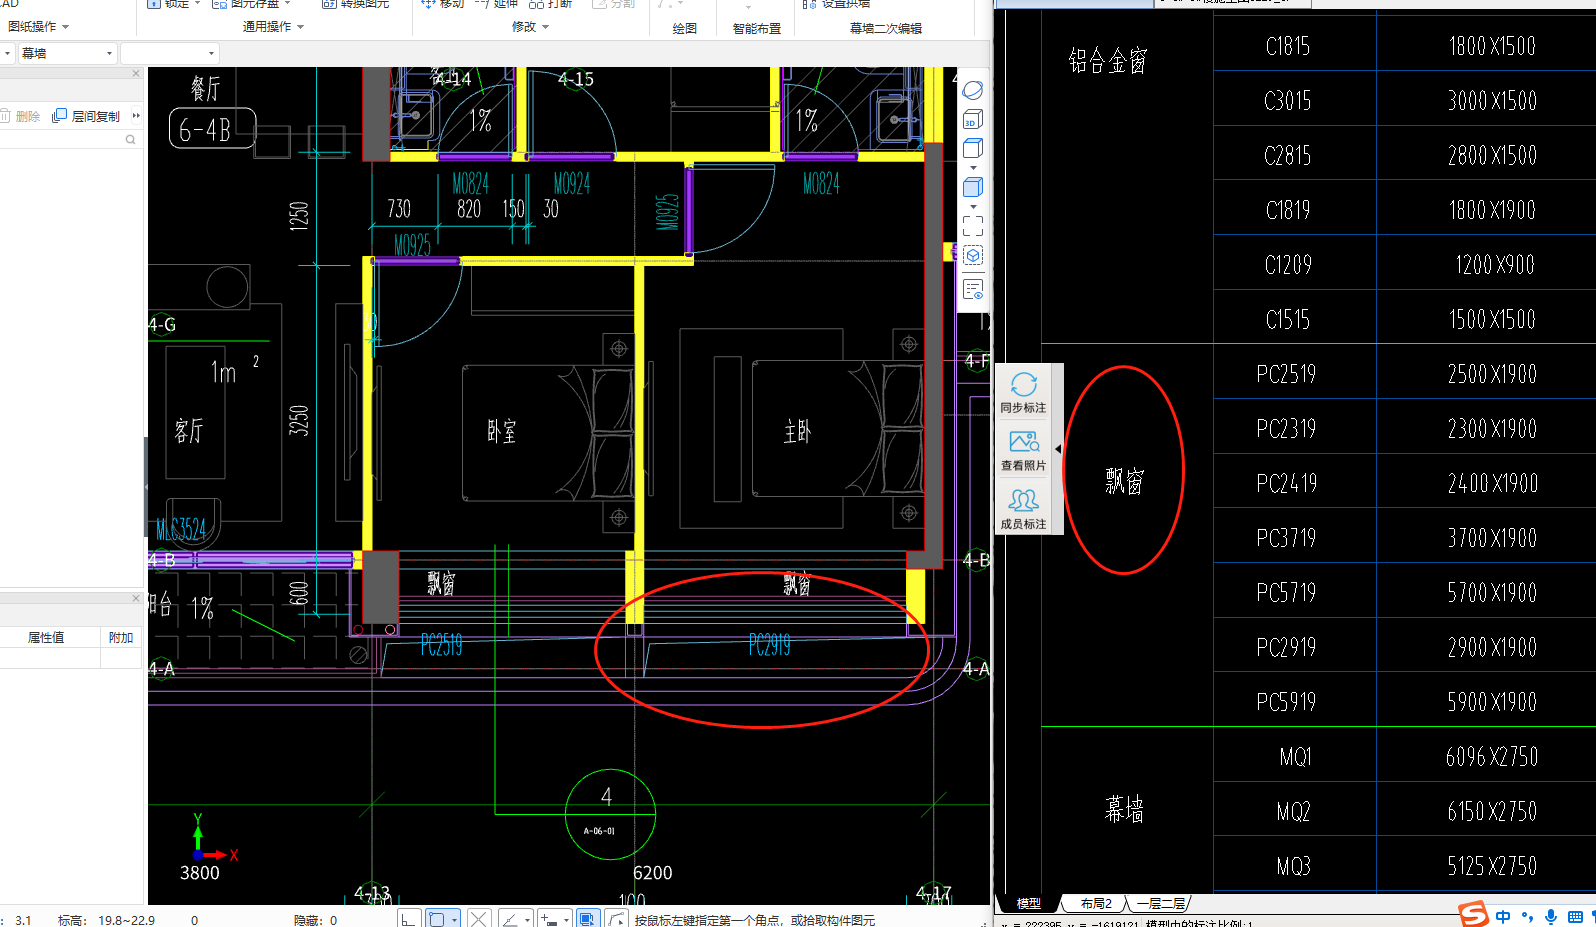Expand shaded cube view options arrow
This screenshot has width=1596, height=927.
(x=973, y=206)
